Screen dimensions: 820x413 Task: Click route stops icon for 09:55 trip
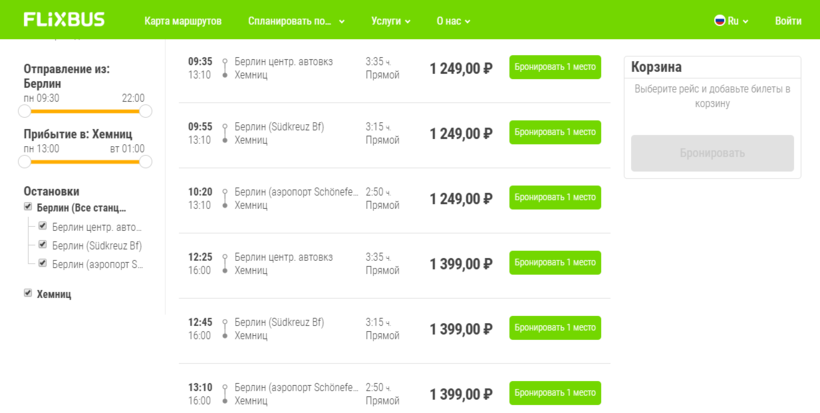[x=225, y=133]
